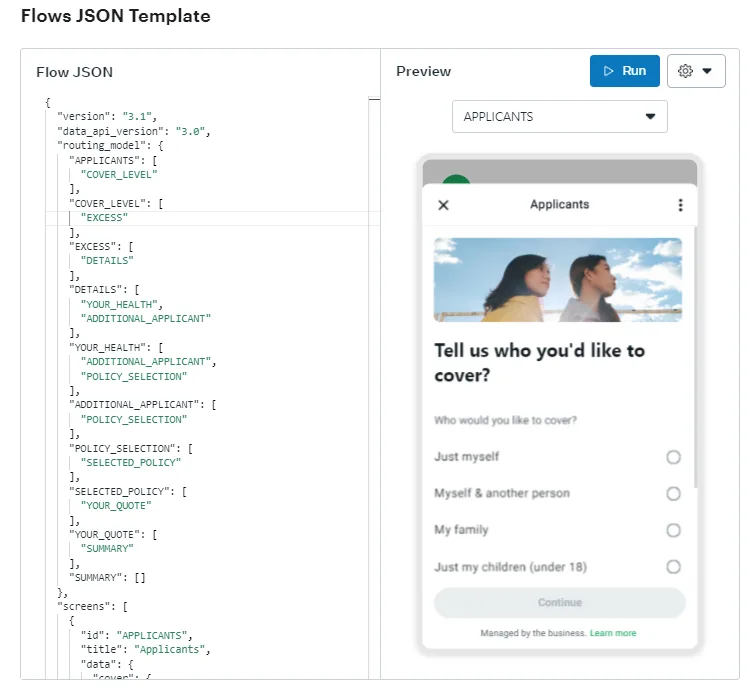Click the "title": "Applicants" line

click(145, 649)
